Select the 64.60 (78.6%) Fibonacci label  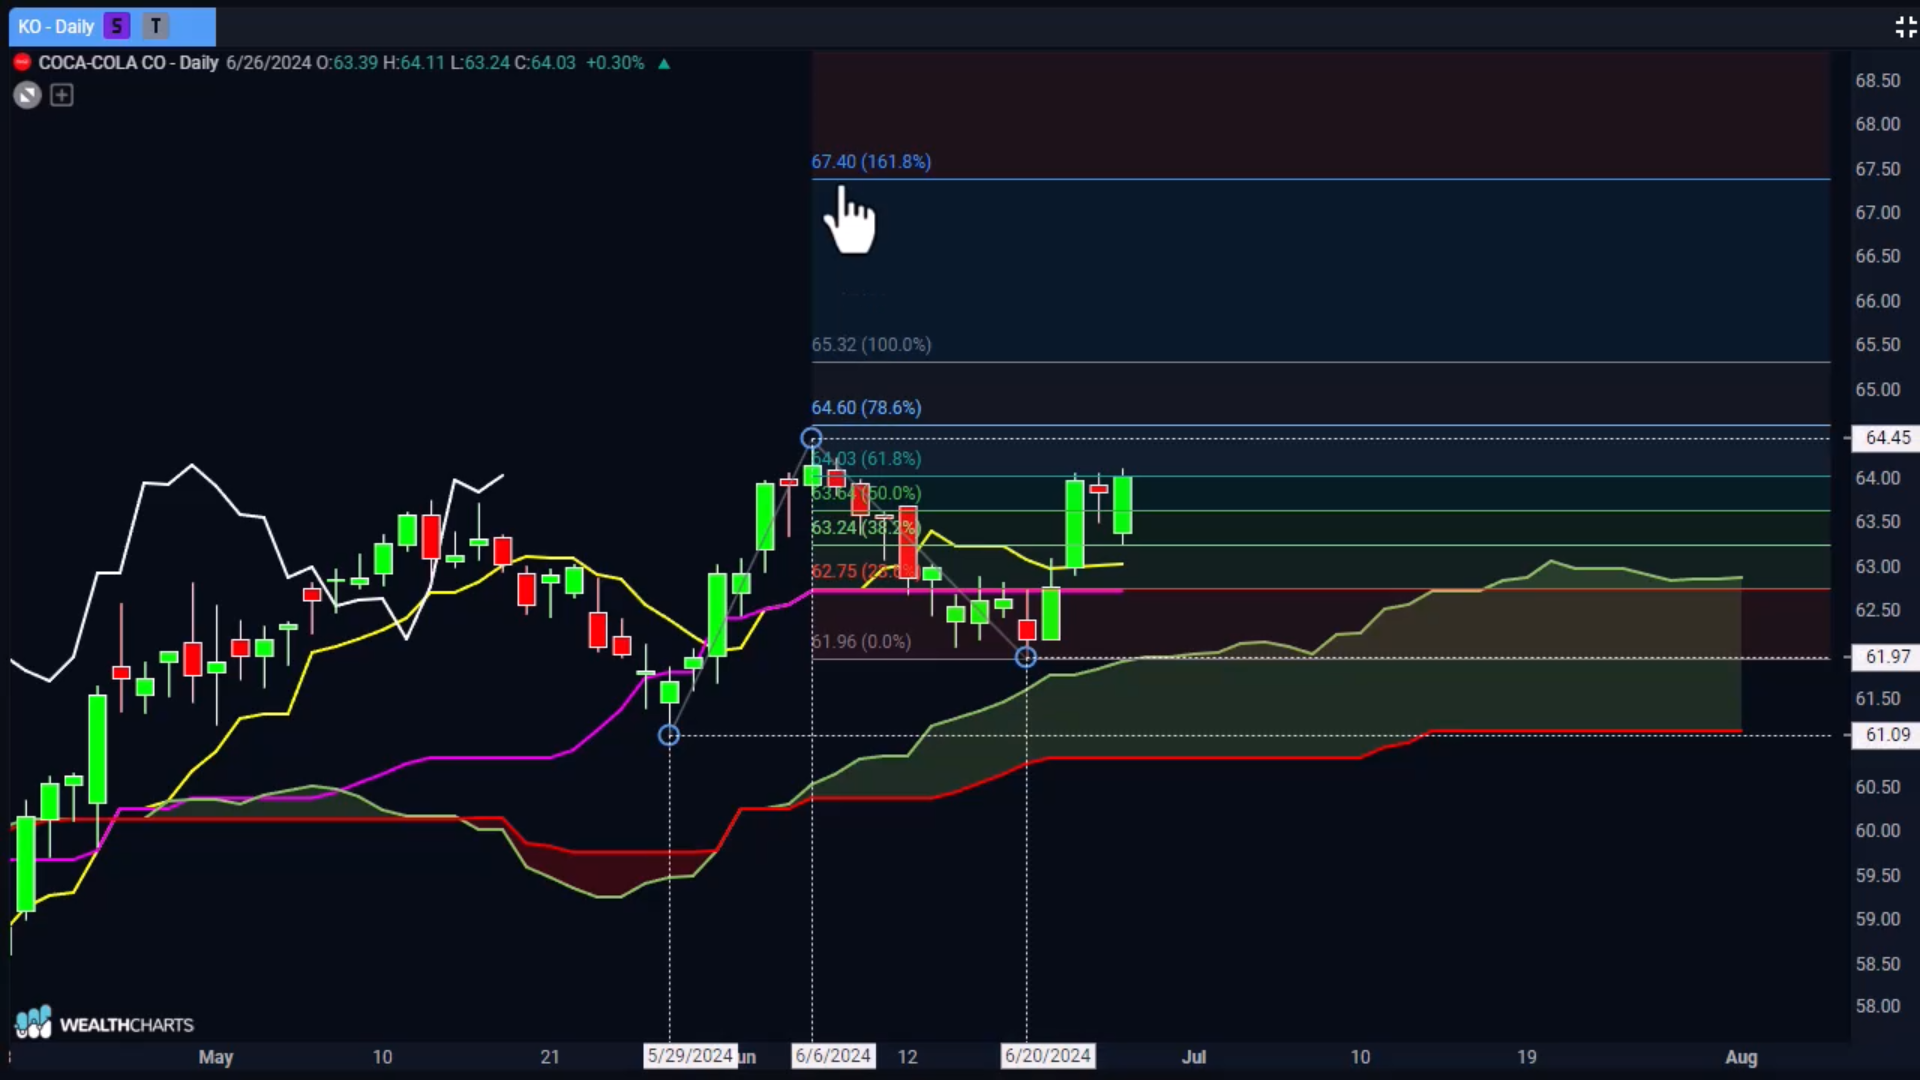[x=866, y=407]
